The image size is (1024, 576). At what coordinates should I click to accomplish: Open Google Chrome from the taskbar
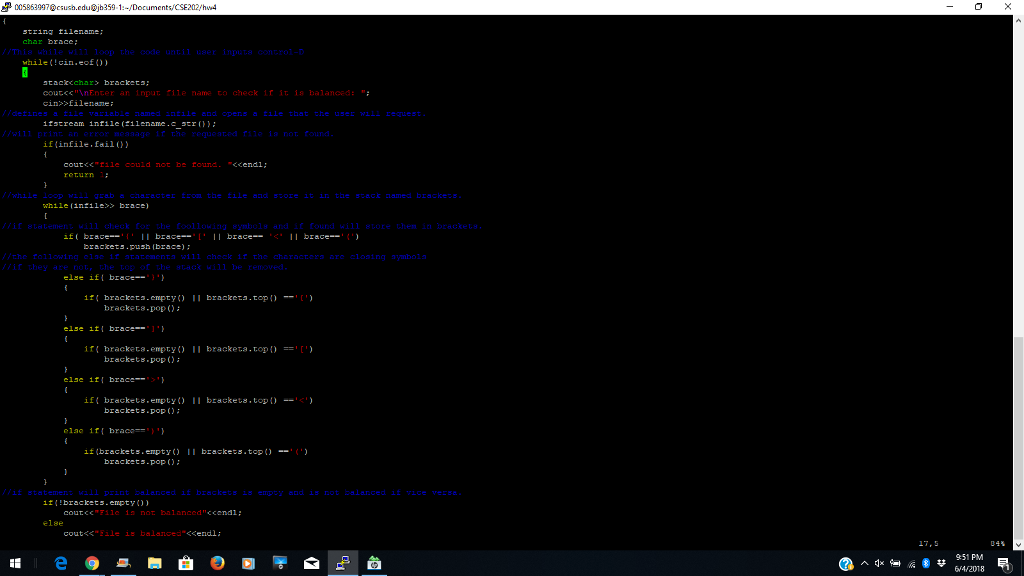[91, 563]
